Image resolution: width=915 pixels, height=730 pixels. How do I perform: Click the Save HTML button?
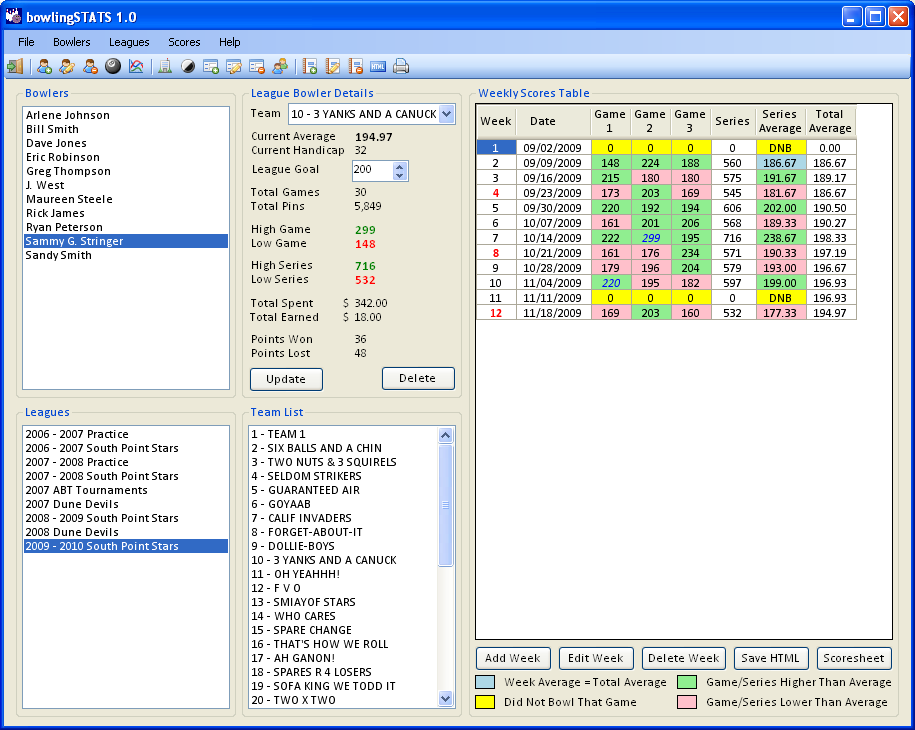[772, 658]
